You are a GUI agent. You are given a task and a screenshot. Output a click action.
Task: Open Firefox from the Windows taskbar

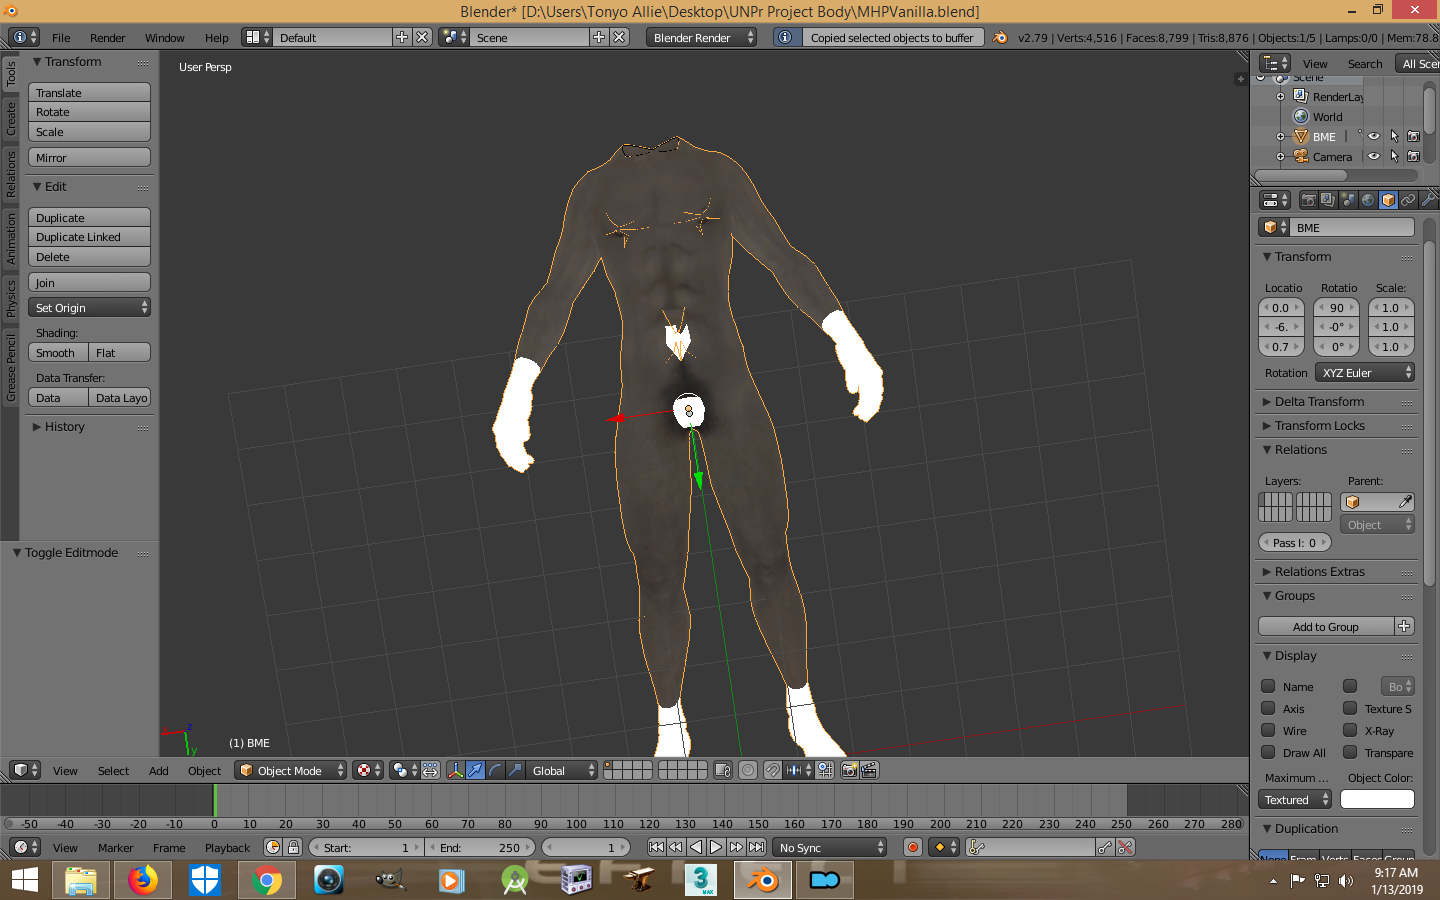[143, 880]
